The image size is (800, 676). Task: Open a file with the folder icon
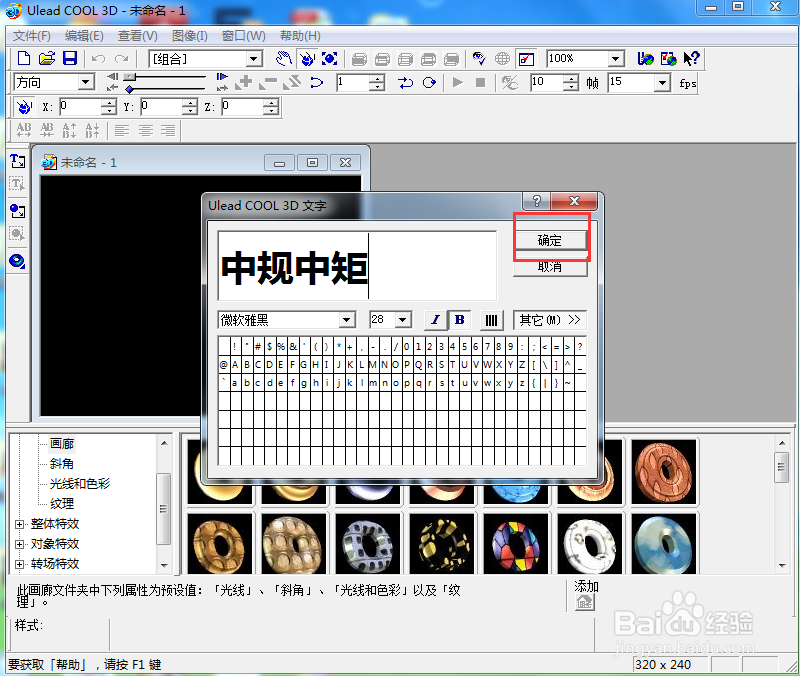click(46, 59)
